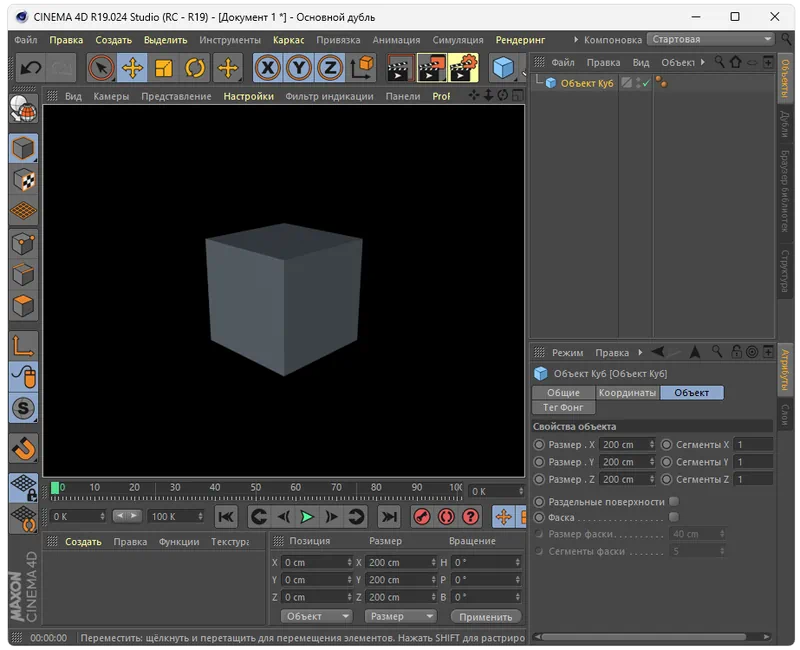Toggle the Z axis lock icon

(x=329, y=68)
